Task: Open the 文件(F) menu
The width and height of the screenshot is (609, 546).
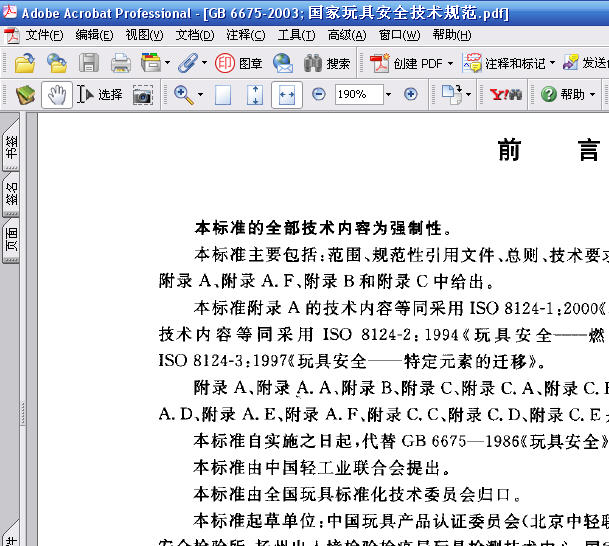Action: [44, 35]
